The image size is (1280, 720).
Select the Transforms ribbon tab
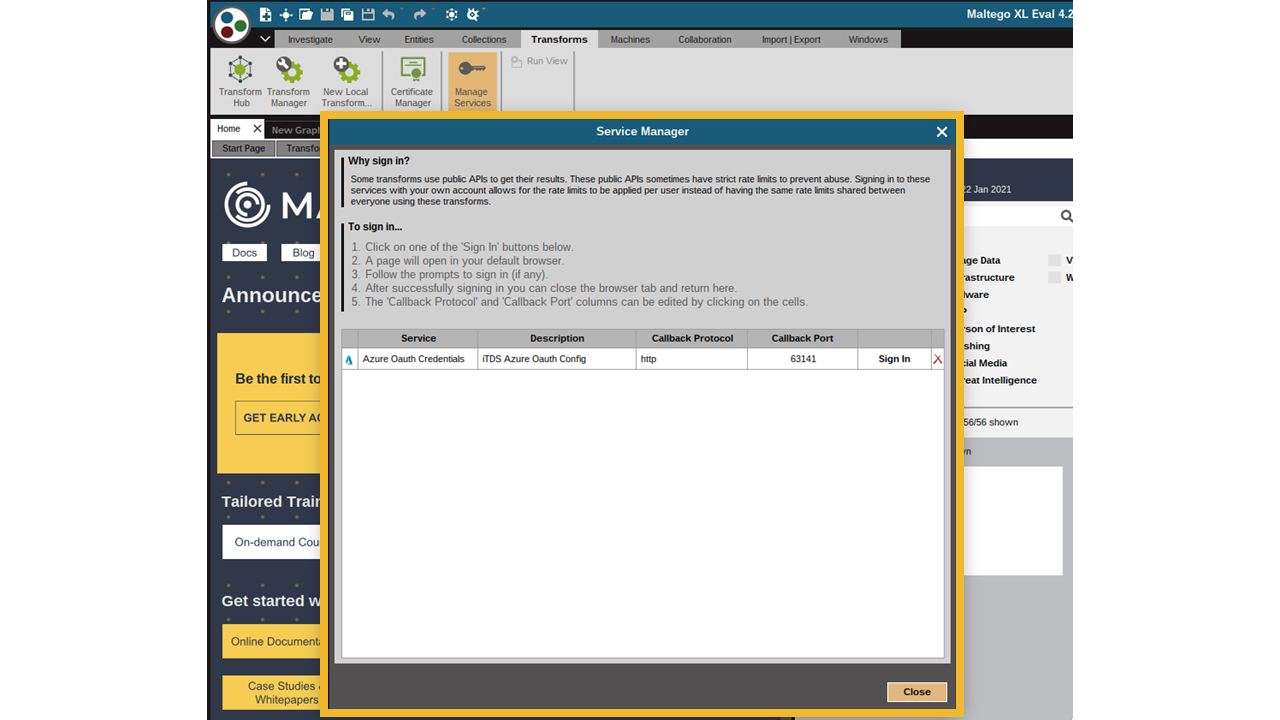coord(559,40)
